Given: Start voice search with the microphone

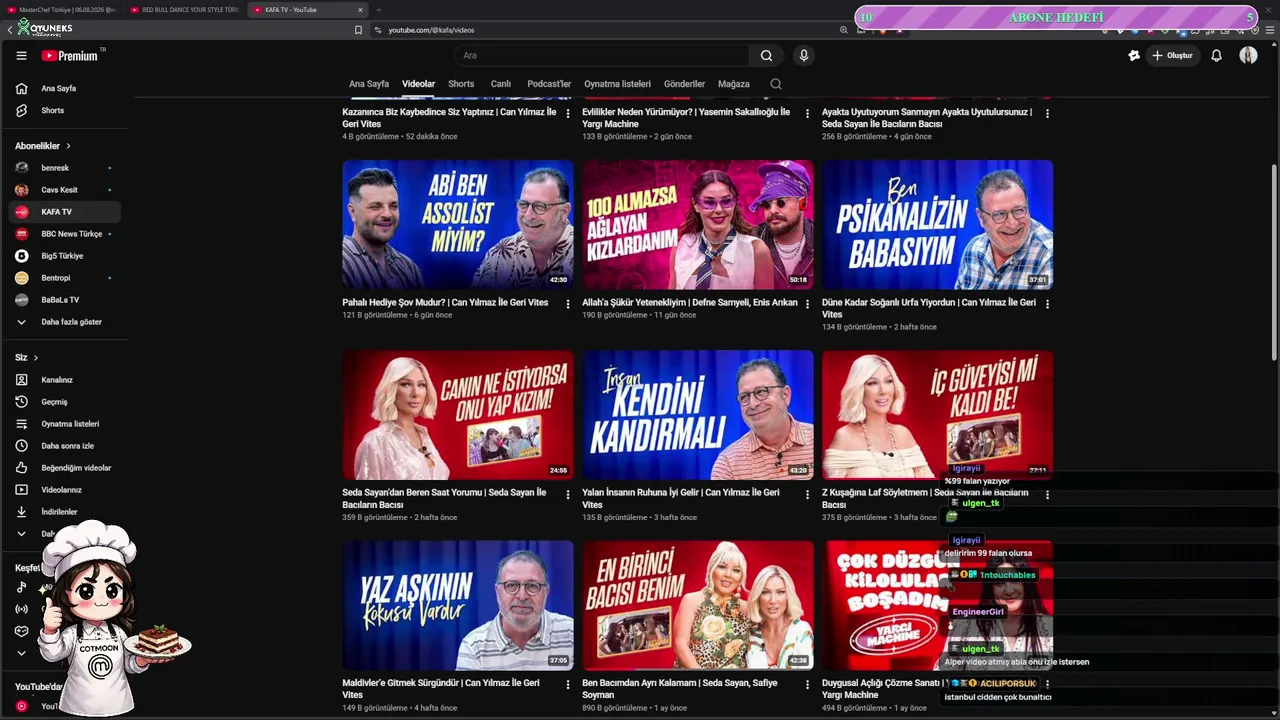Looking at the screenshot, I should [803, 56].
